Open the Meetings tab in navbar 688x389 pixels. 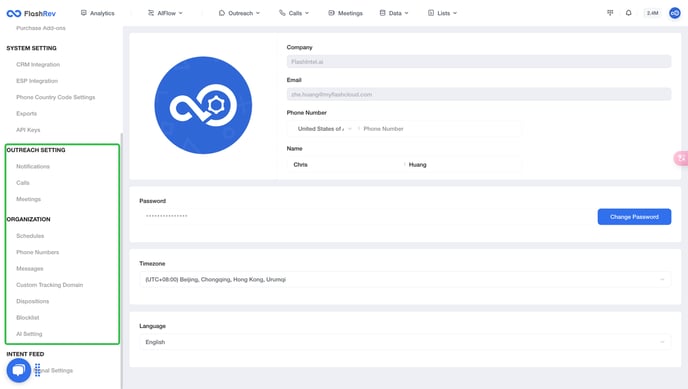point(345,13)
